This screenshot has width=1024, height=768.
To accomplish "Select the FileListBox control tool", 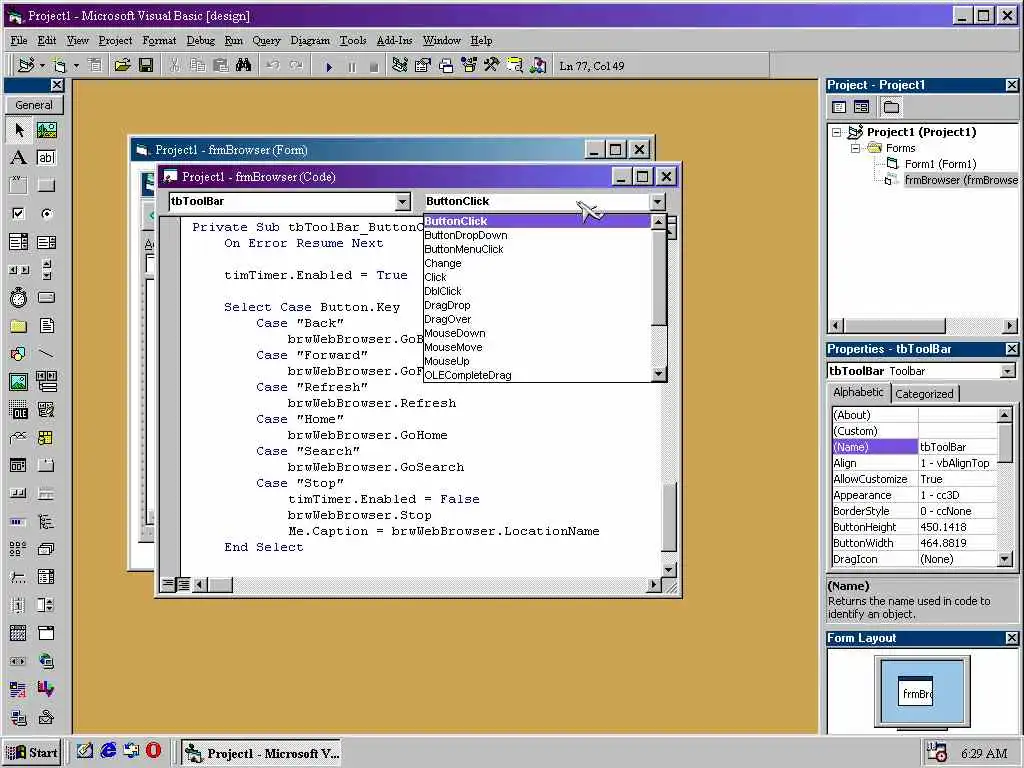I will pyautogui.click(x=46, y=325).
